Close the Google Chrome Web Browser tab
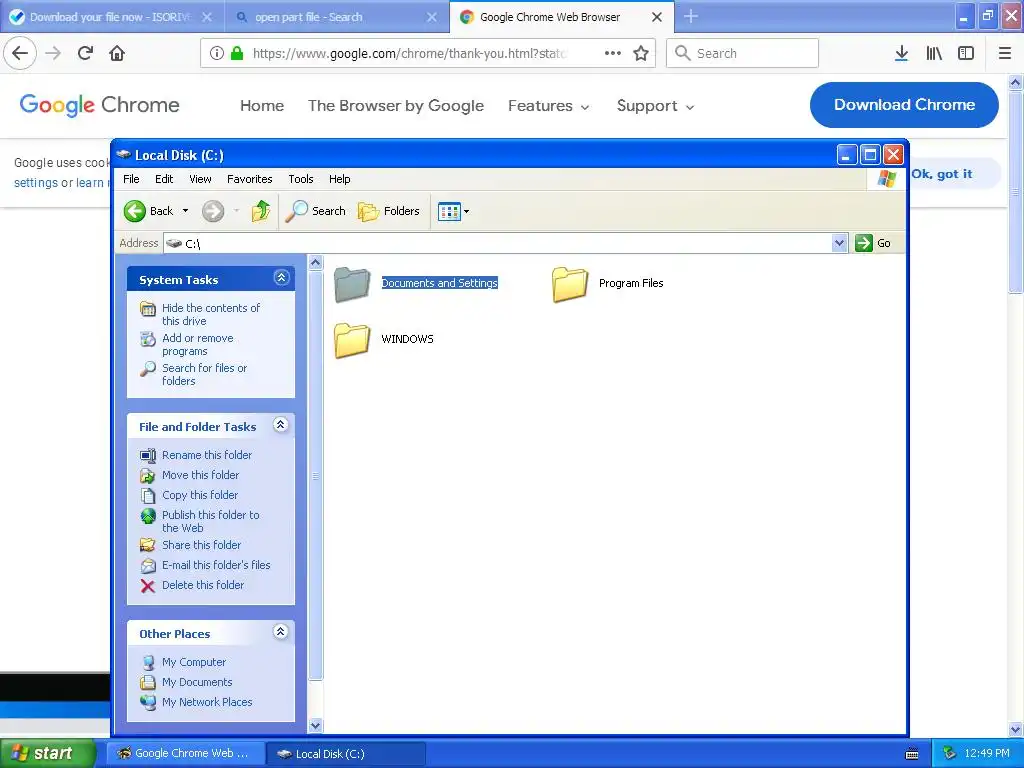 (x=657, y=17)
